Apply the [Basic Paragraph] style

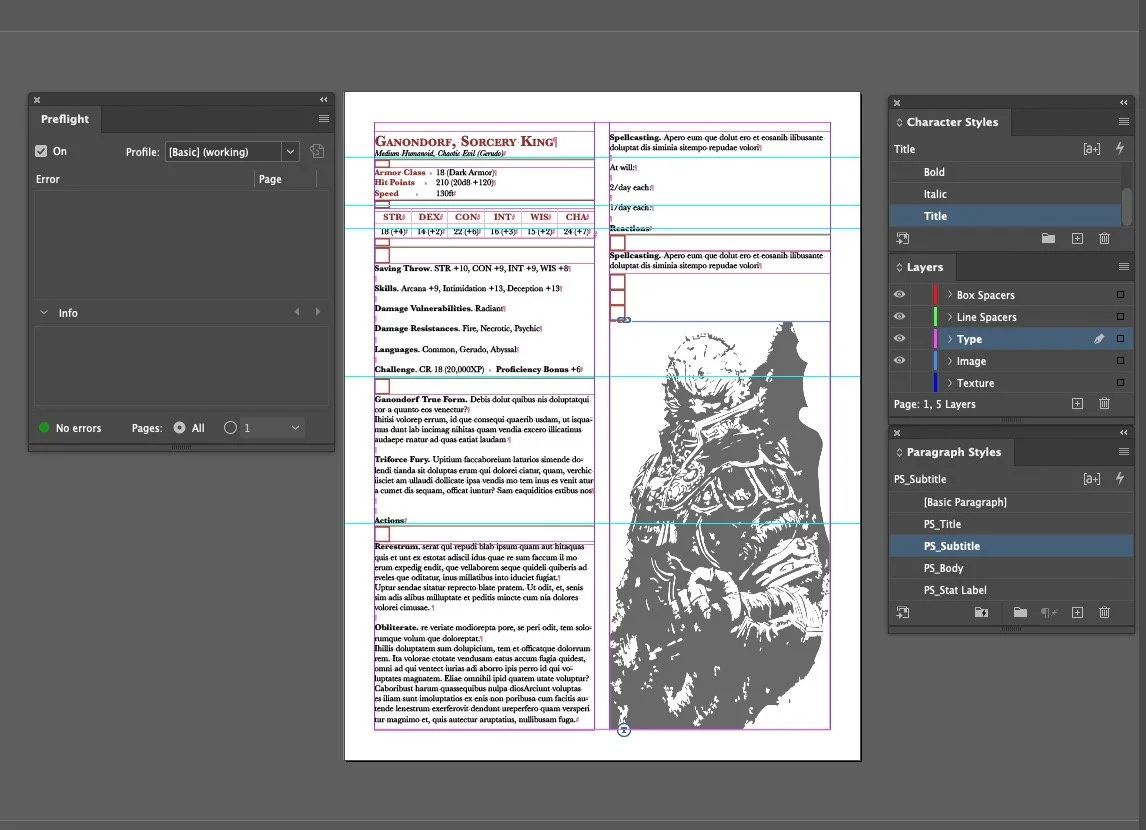point(1012,502)
